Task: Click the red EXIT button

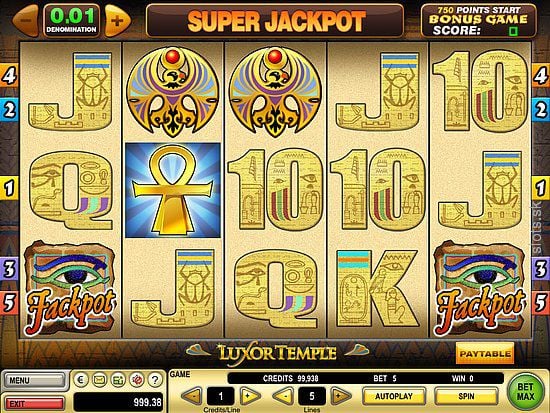Action: point(34,404)
